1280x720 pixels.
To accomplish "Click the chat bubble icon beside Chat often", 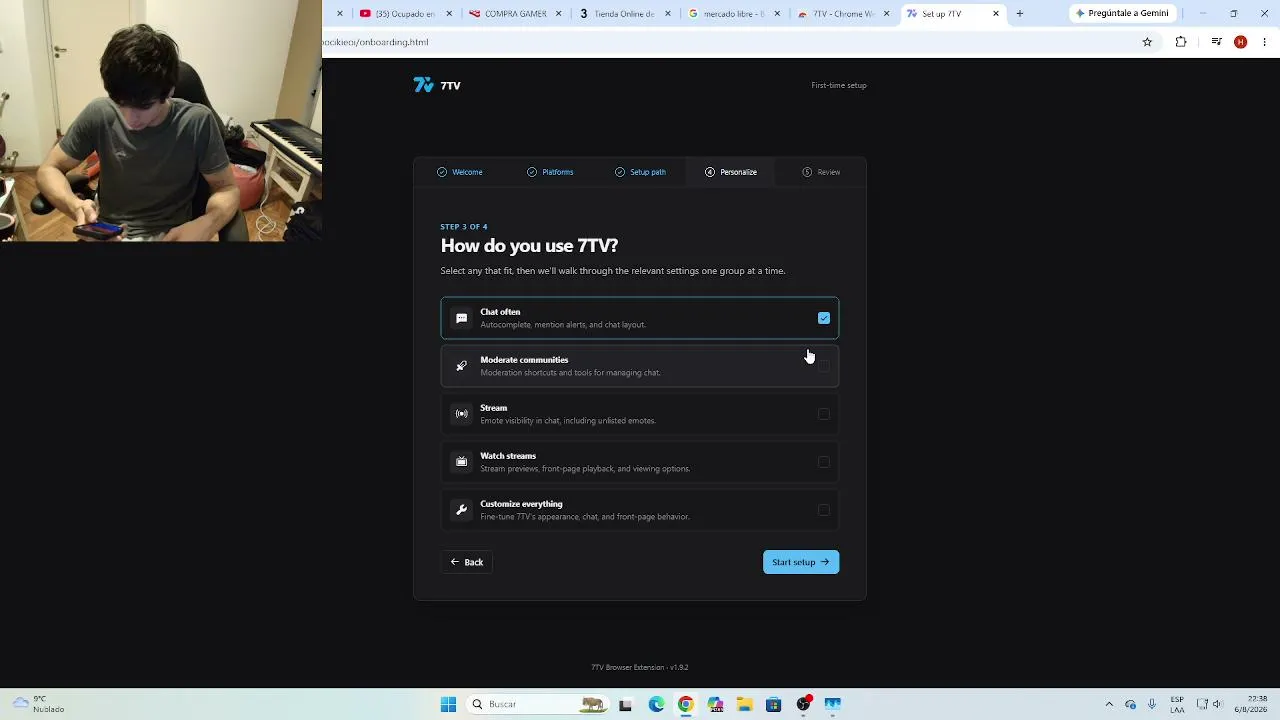I will point(461,318).
